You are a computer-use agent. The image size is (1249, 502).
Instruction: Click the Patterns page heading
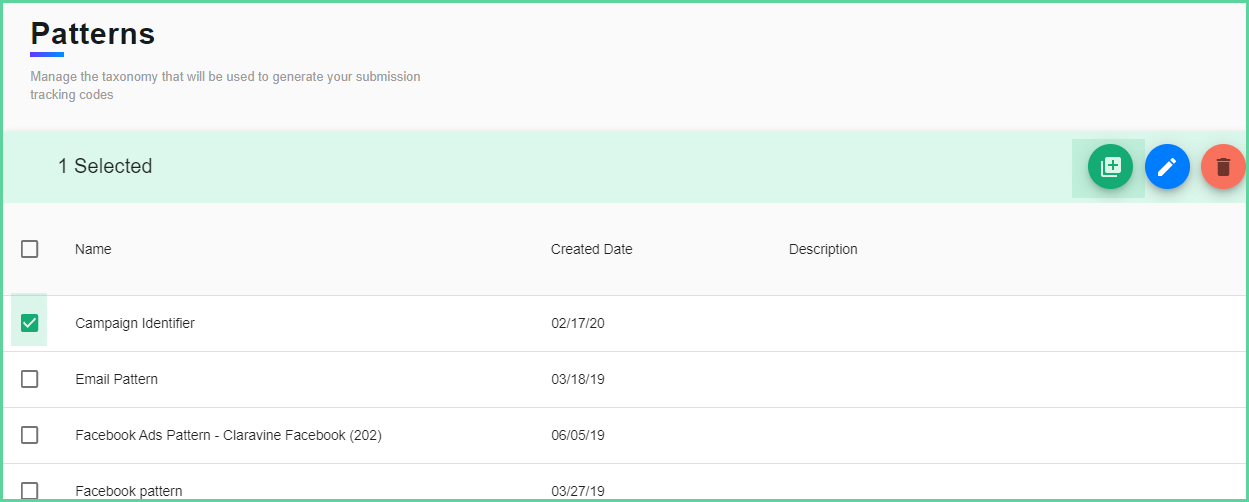pos(93,33)
